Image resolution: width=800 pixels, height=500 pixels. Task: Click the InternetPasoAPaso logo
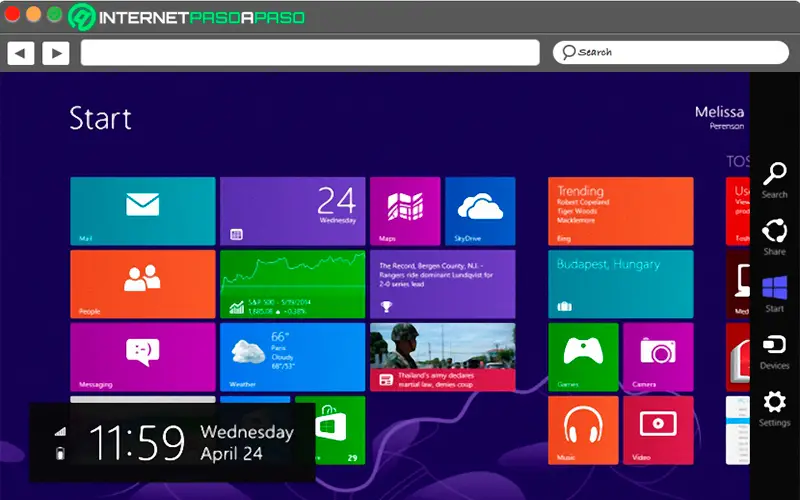(x=187, y=17)
